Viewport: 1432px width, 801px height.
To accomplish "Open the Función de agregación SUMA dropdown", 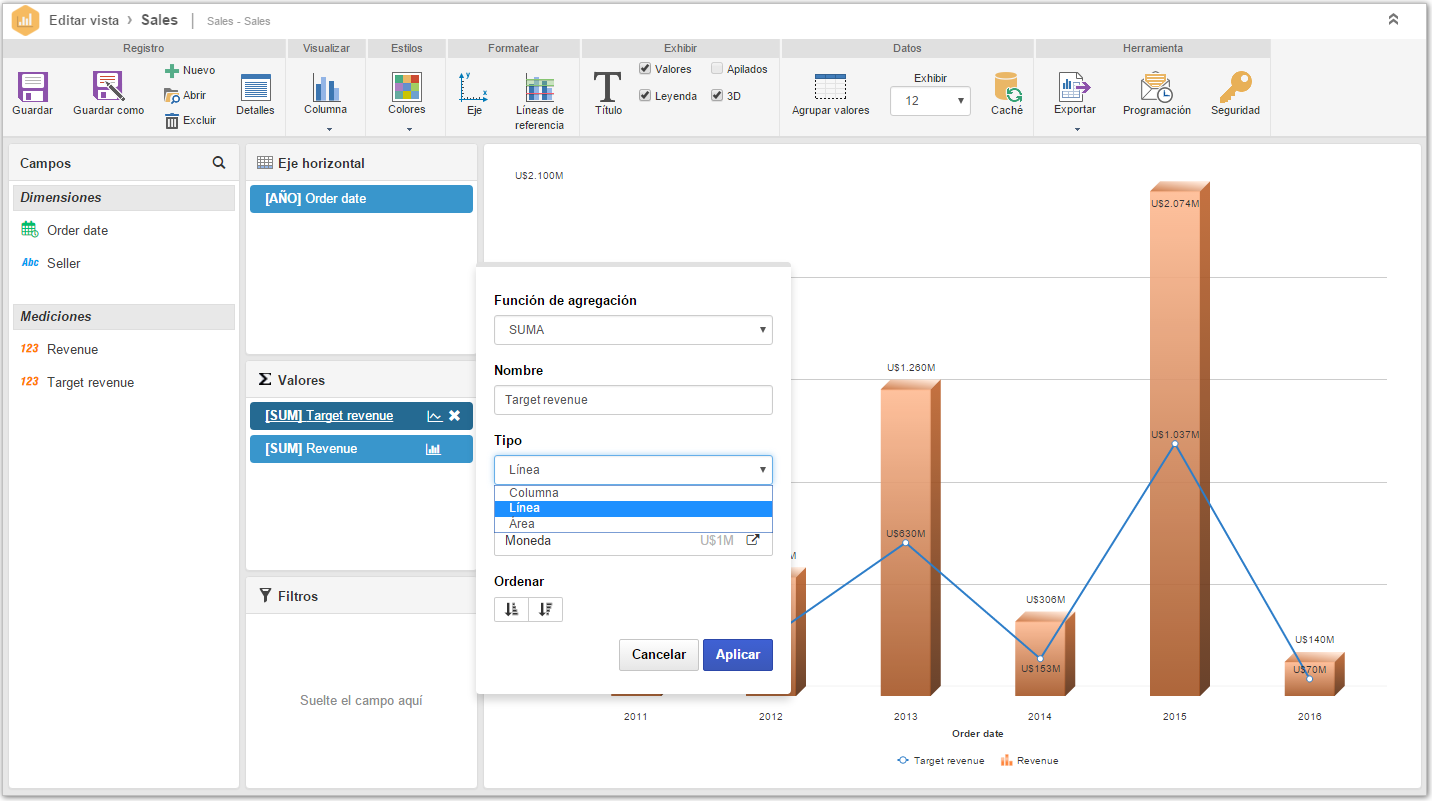I will click(633, 330).
